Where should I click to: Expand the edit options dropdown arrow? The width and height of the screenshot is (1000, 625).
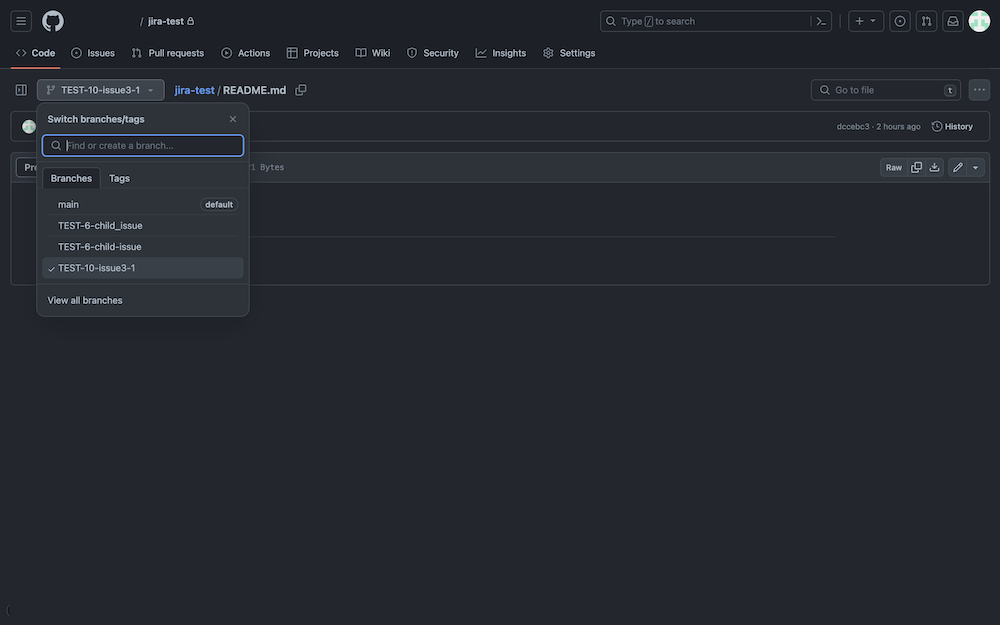tap(976, 168)
